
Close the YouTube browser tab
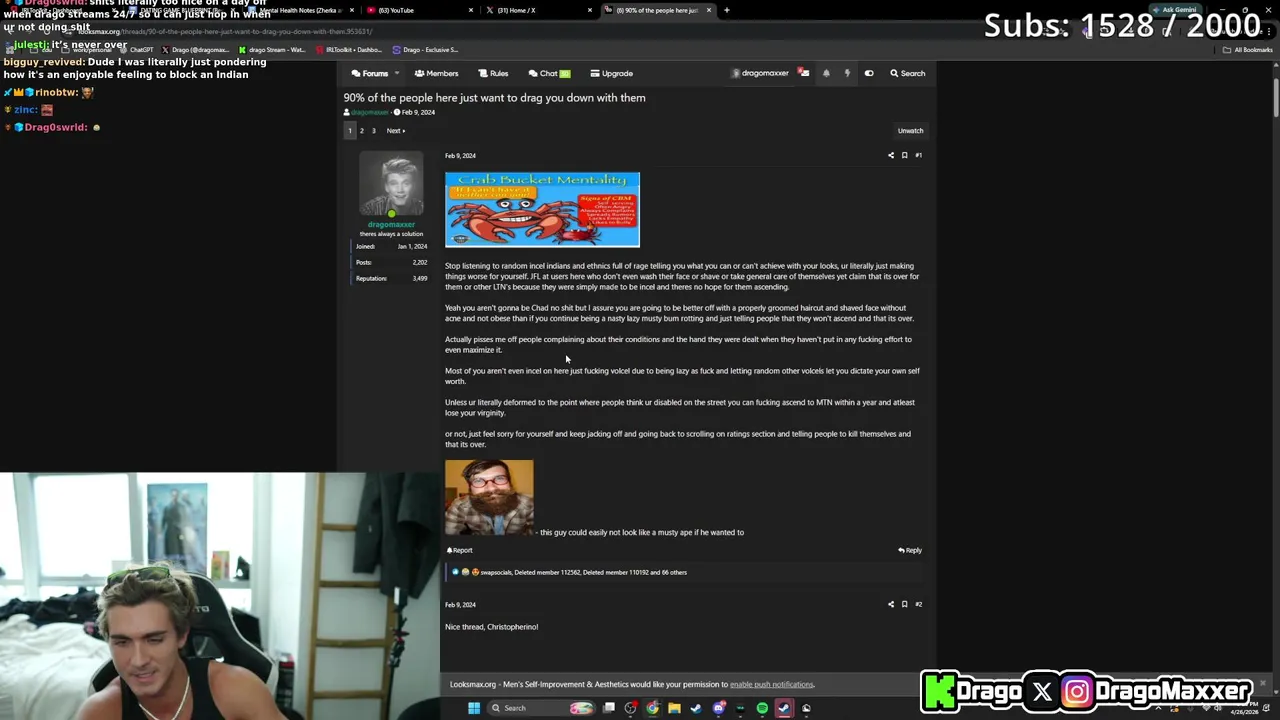click(x=471, y=10)
